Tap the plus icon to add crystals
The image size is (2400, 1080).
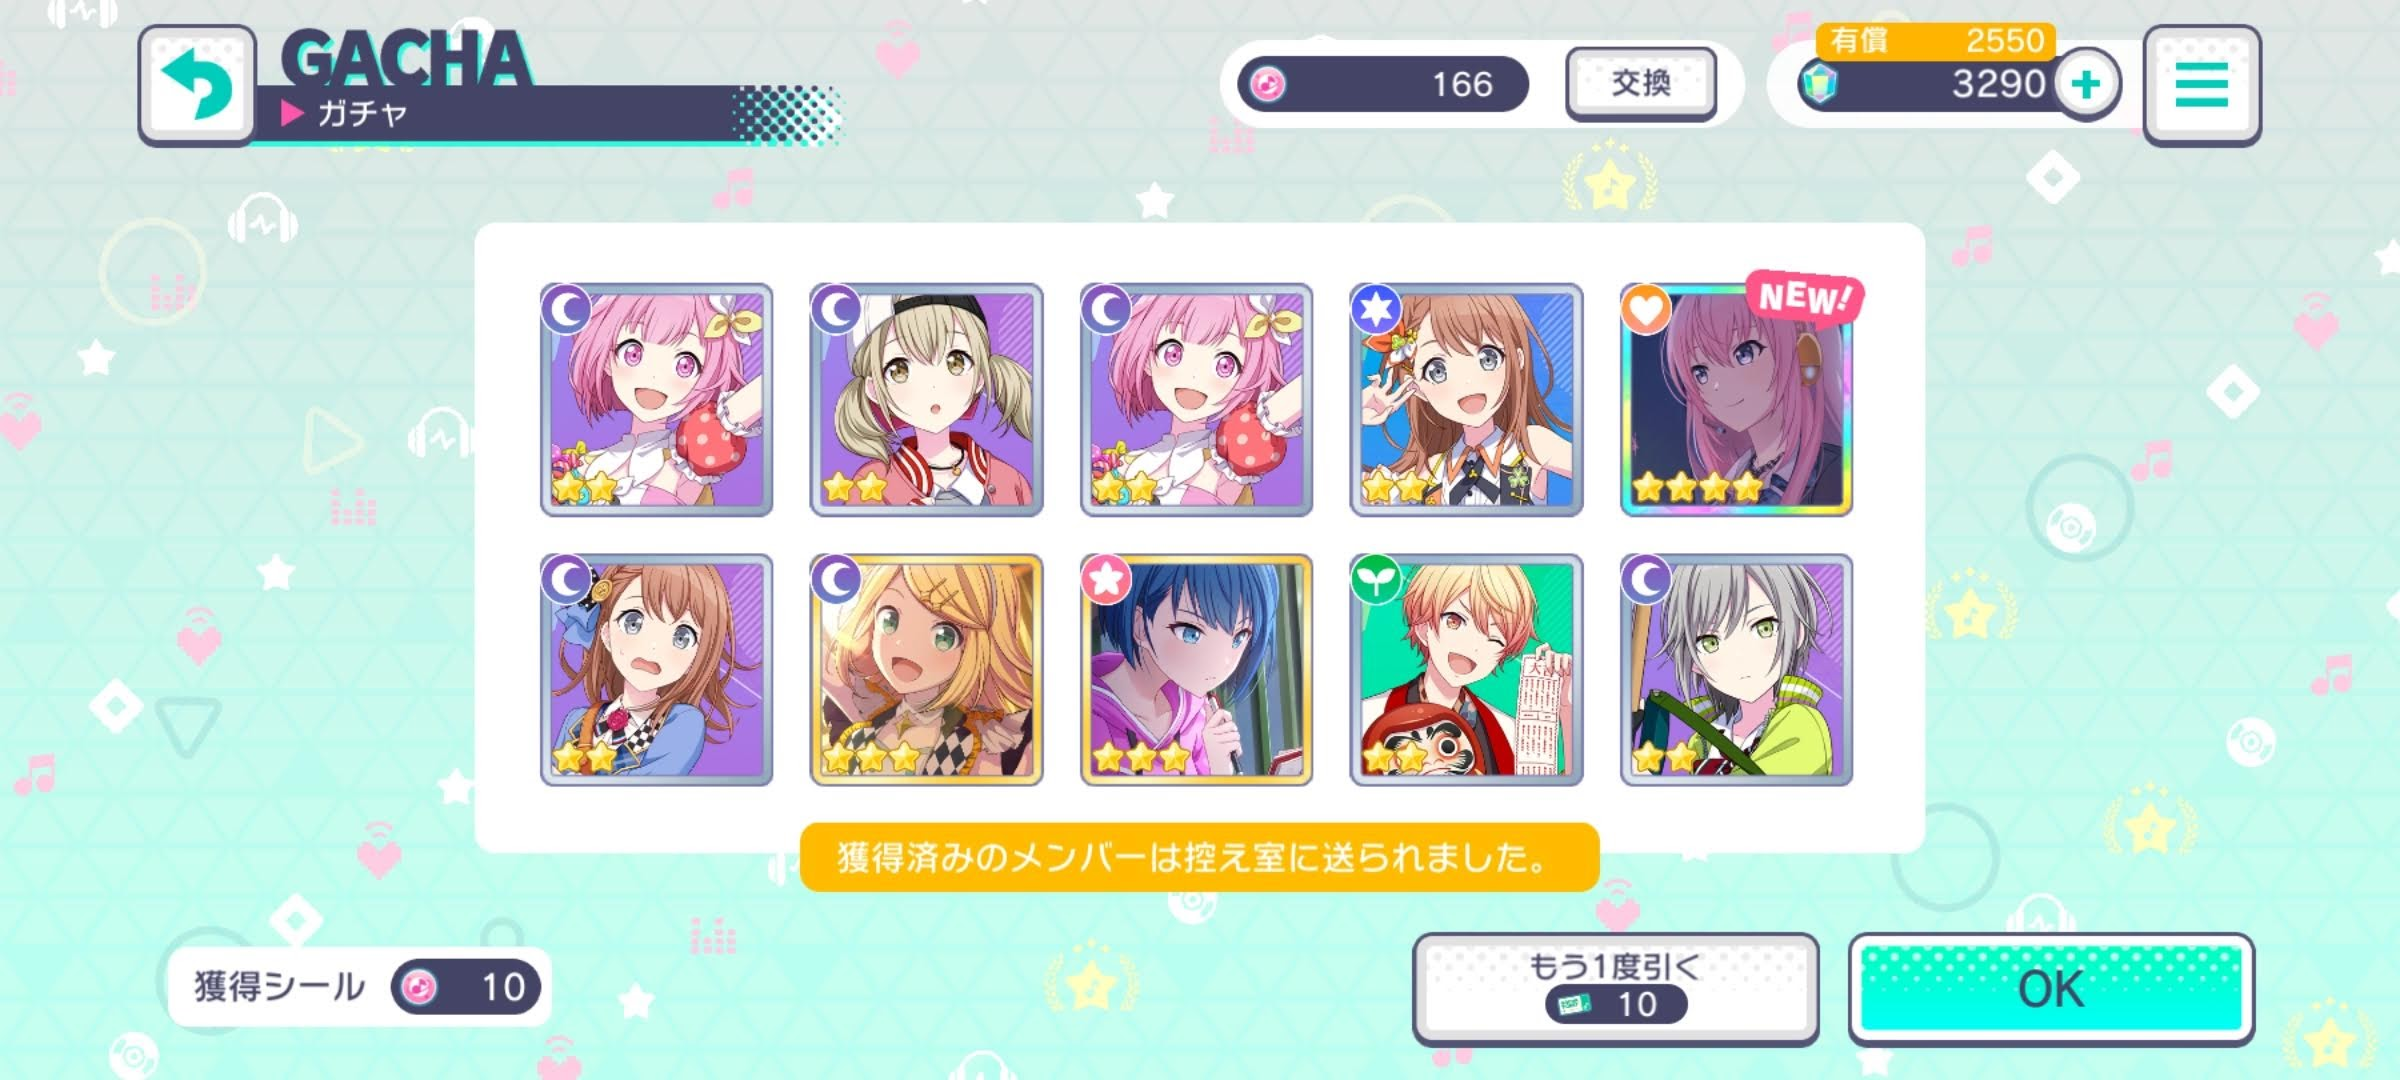coord(2087,85)
